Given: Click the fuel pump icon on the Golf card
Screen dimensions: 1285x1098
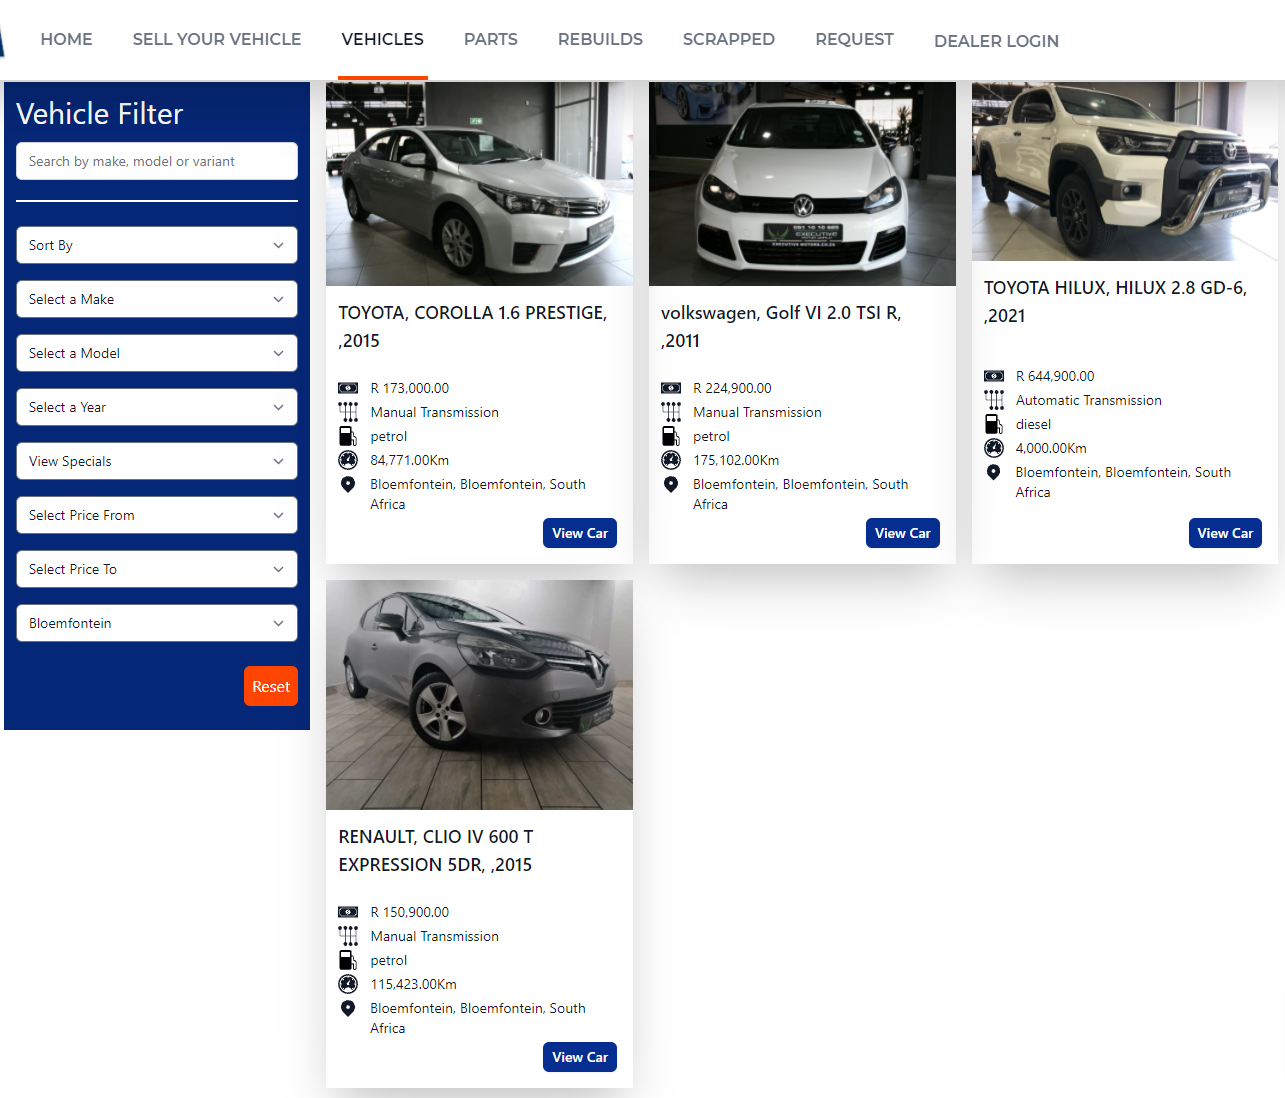Looking at the screenshot, I should [671, 436].
